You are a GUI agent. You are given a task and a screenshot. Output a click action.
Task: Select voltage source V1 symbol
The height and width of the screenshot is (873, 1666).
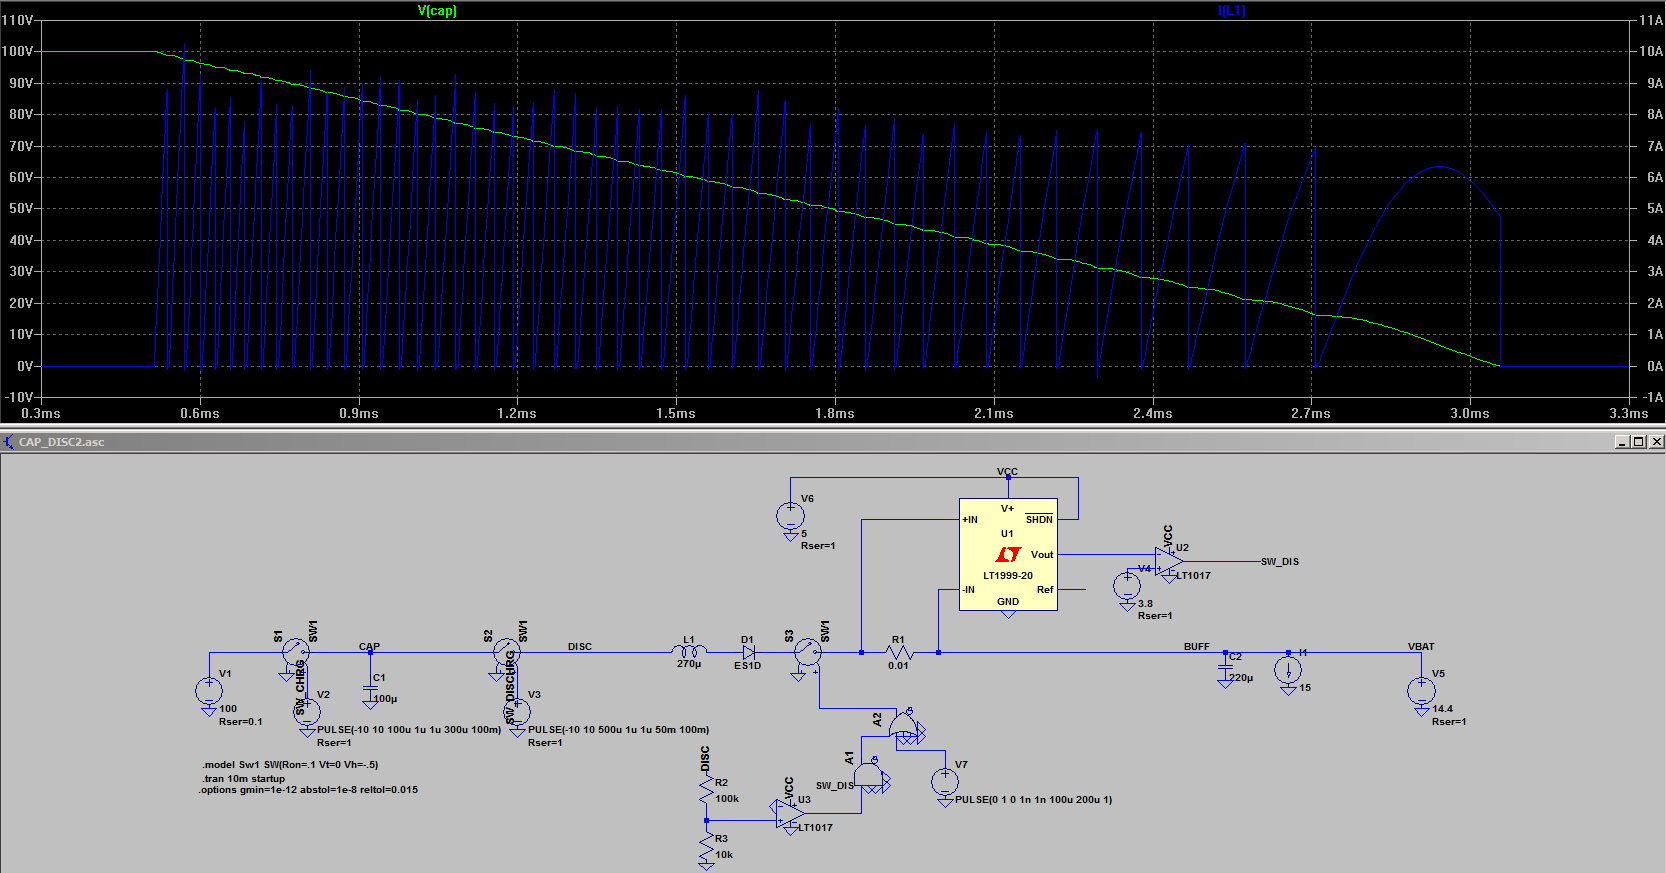point(209,690)
